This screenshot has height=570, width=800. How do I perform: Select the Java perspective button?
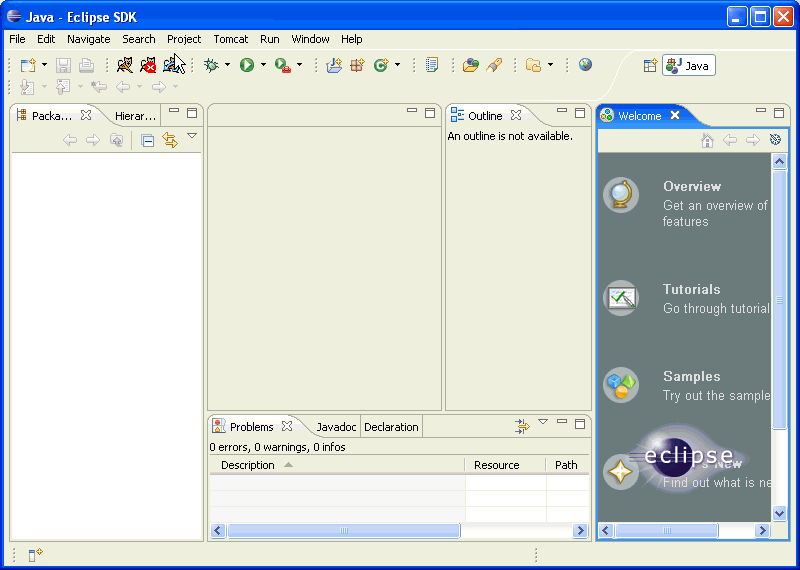click(x=687, y=65)
